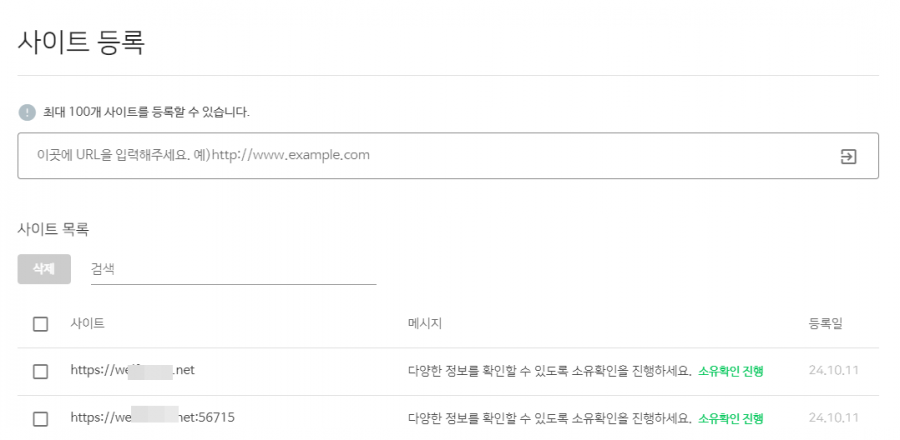Click the 사이트 column header
Screen dimensions: 900x440
click(x=87, y=324)
